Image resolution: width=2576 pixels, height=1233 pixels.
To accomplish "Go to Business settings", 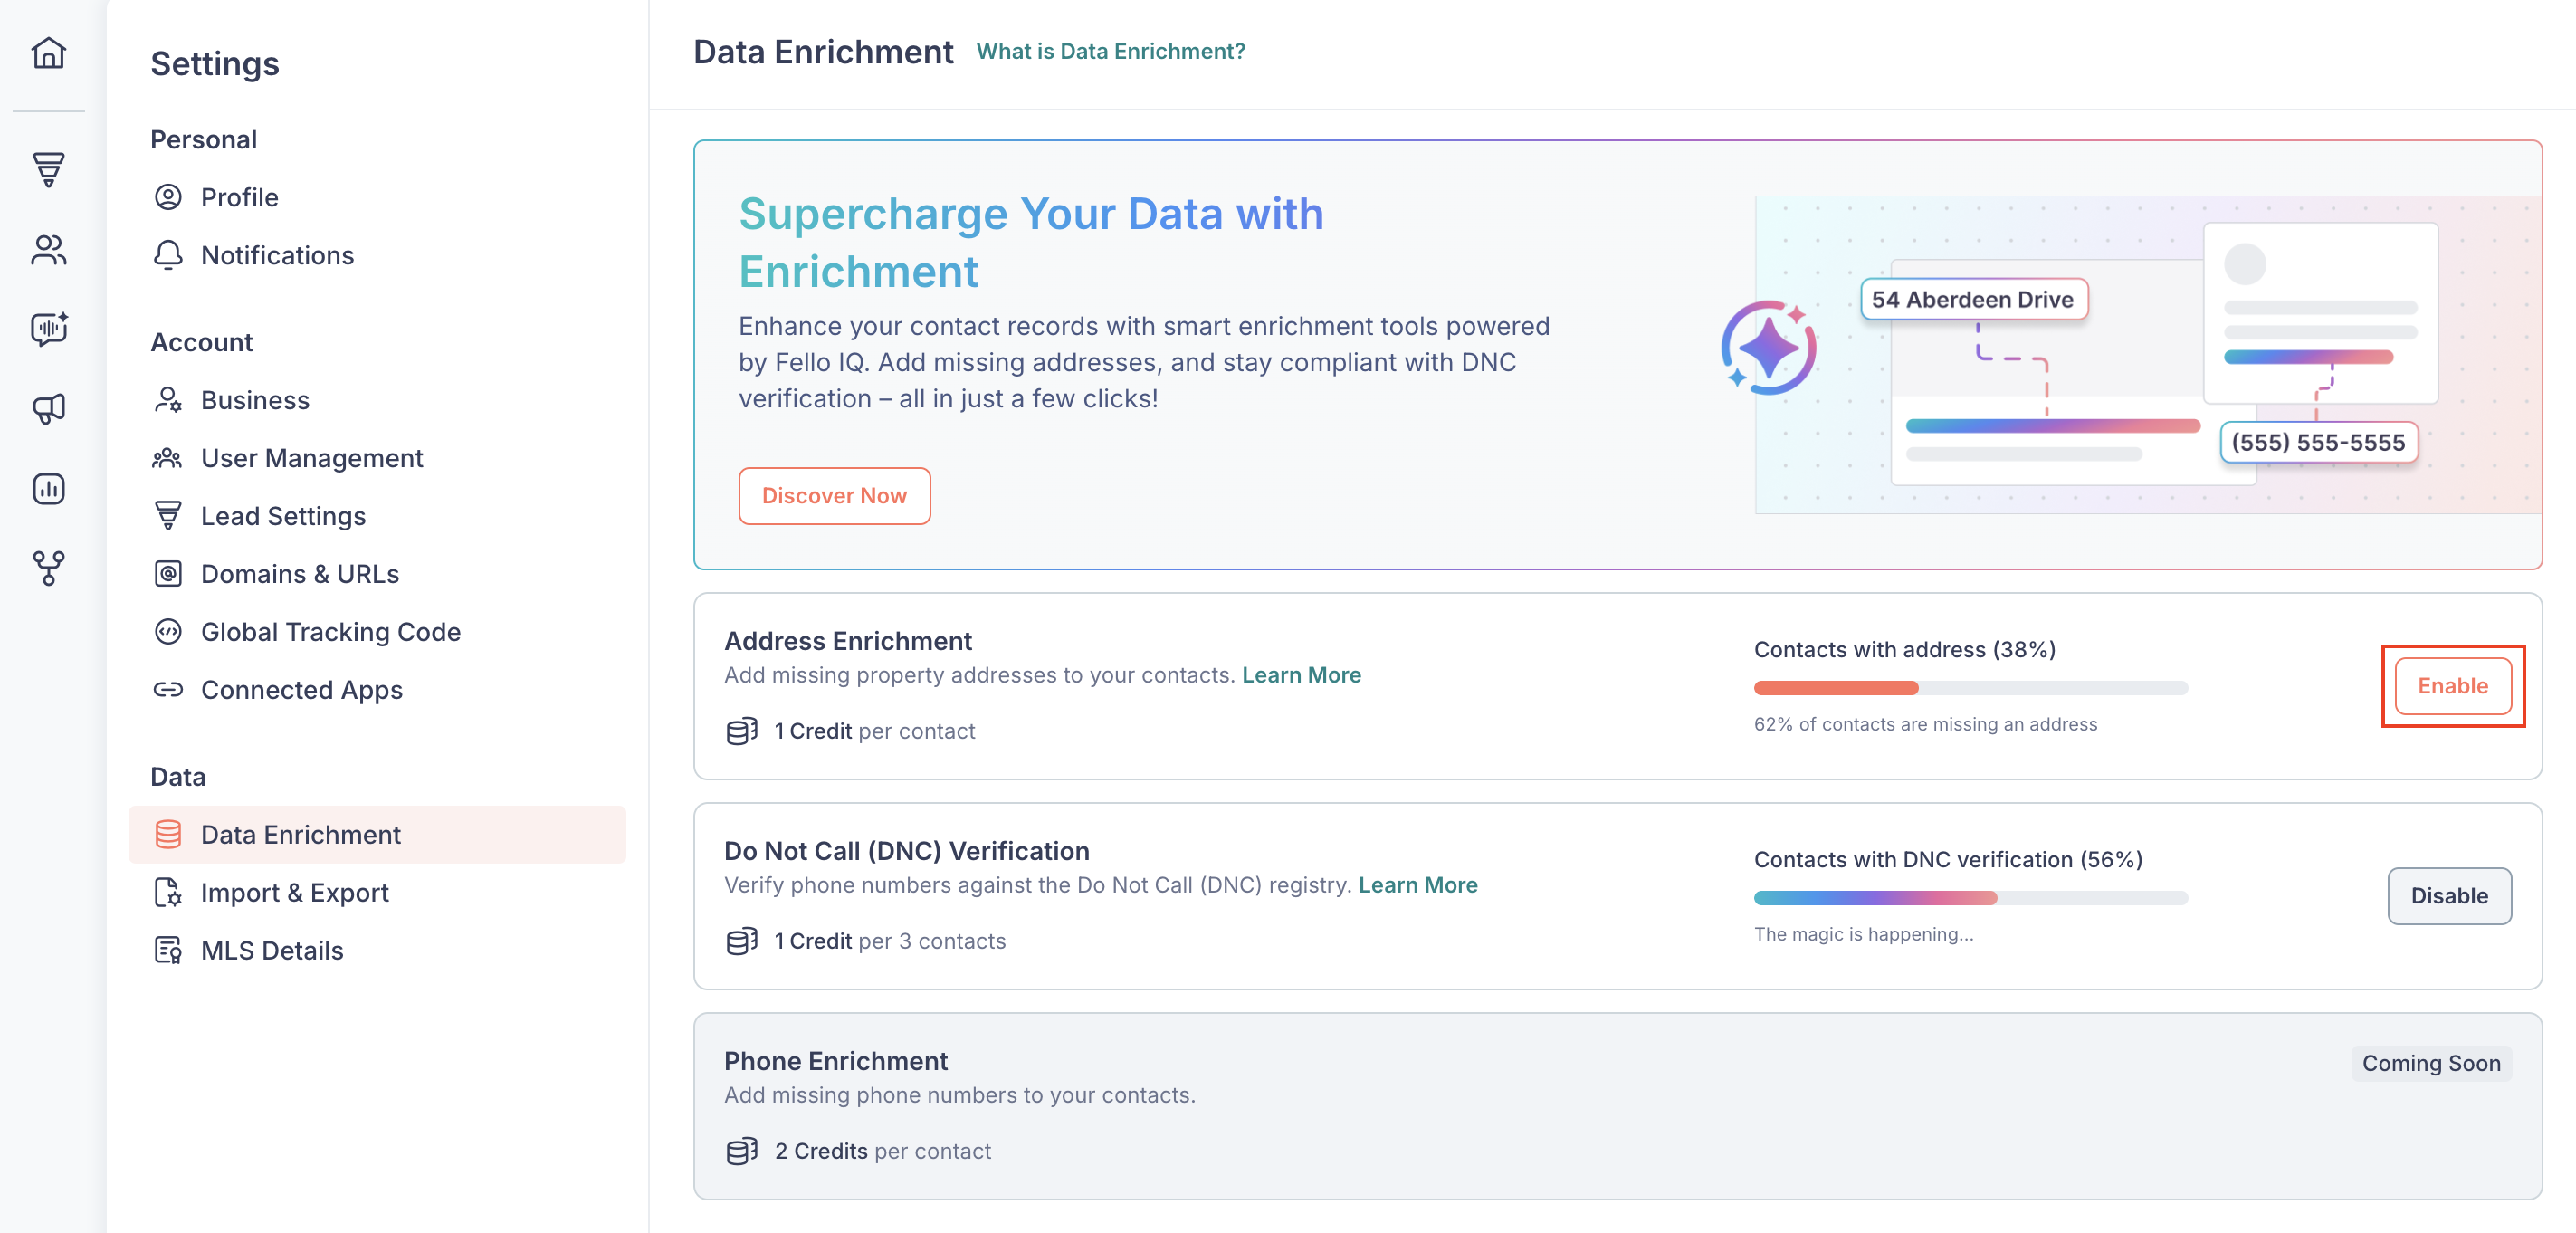I will point(377,400).
